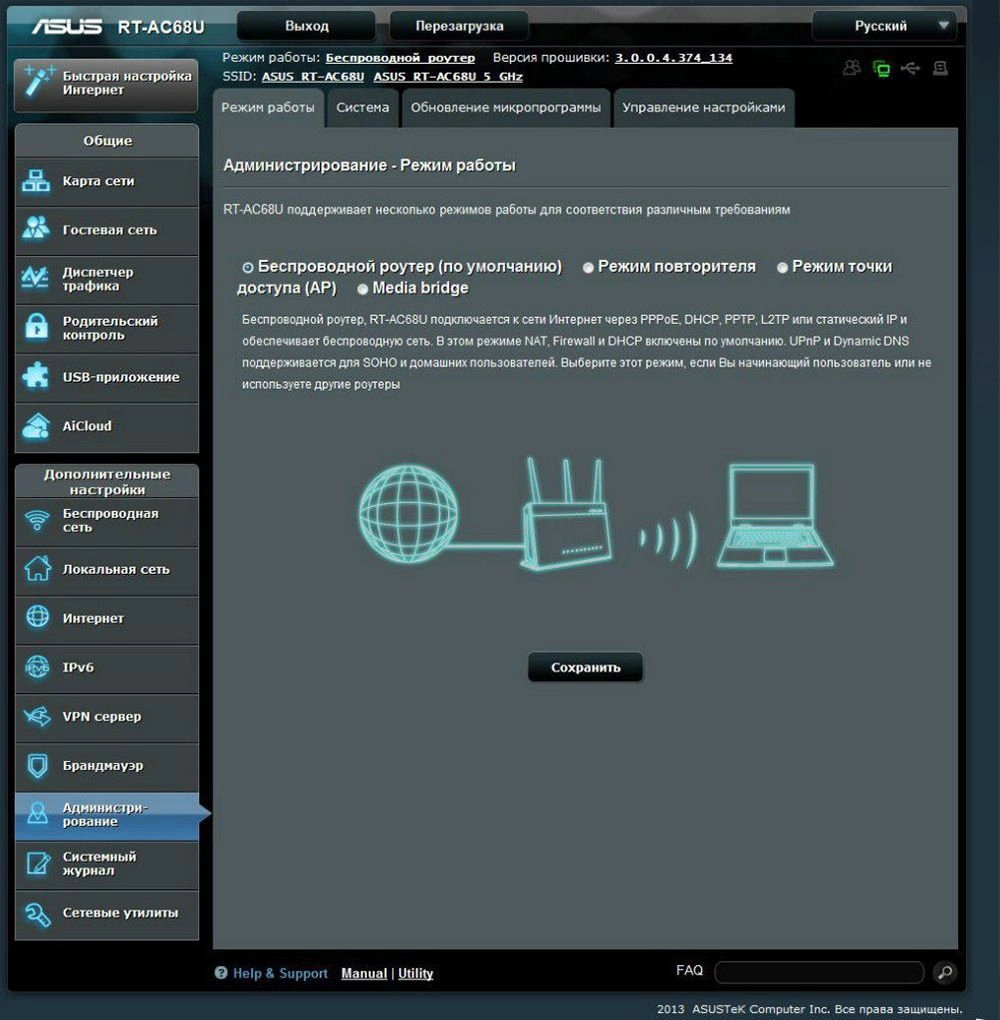Select Media bridge mode radio
The image size is (1000, 1020).
click(x=362, y=289)
